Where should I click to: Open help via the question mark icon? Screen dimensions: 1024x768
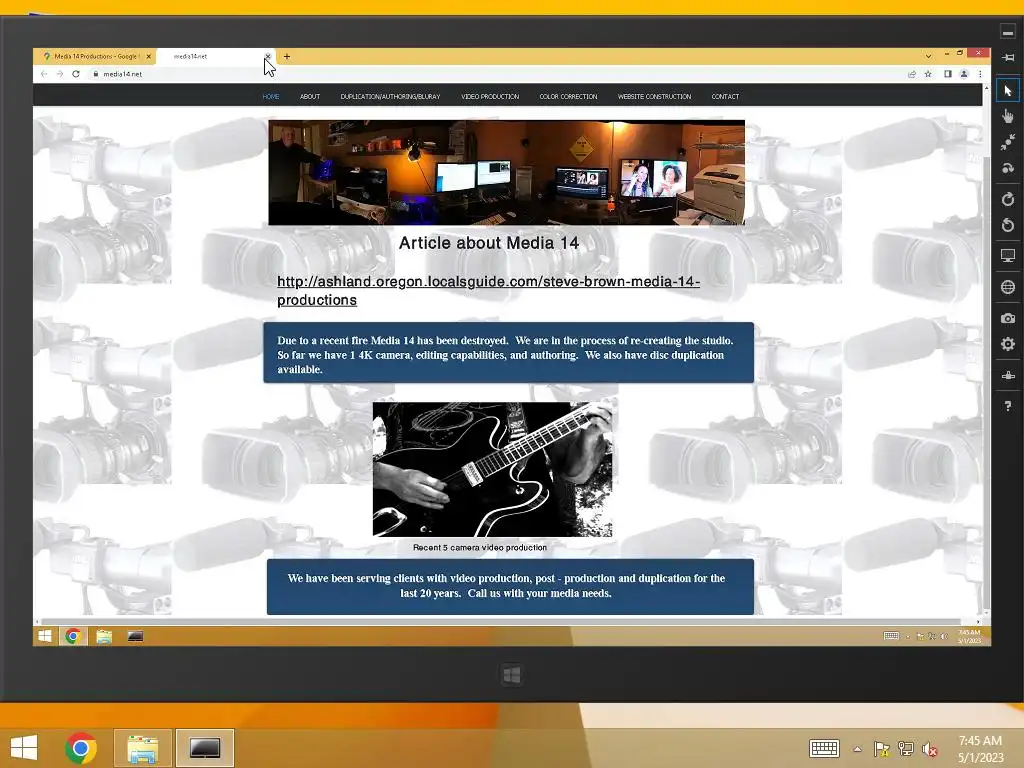click(1008, 406)
